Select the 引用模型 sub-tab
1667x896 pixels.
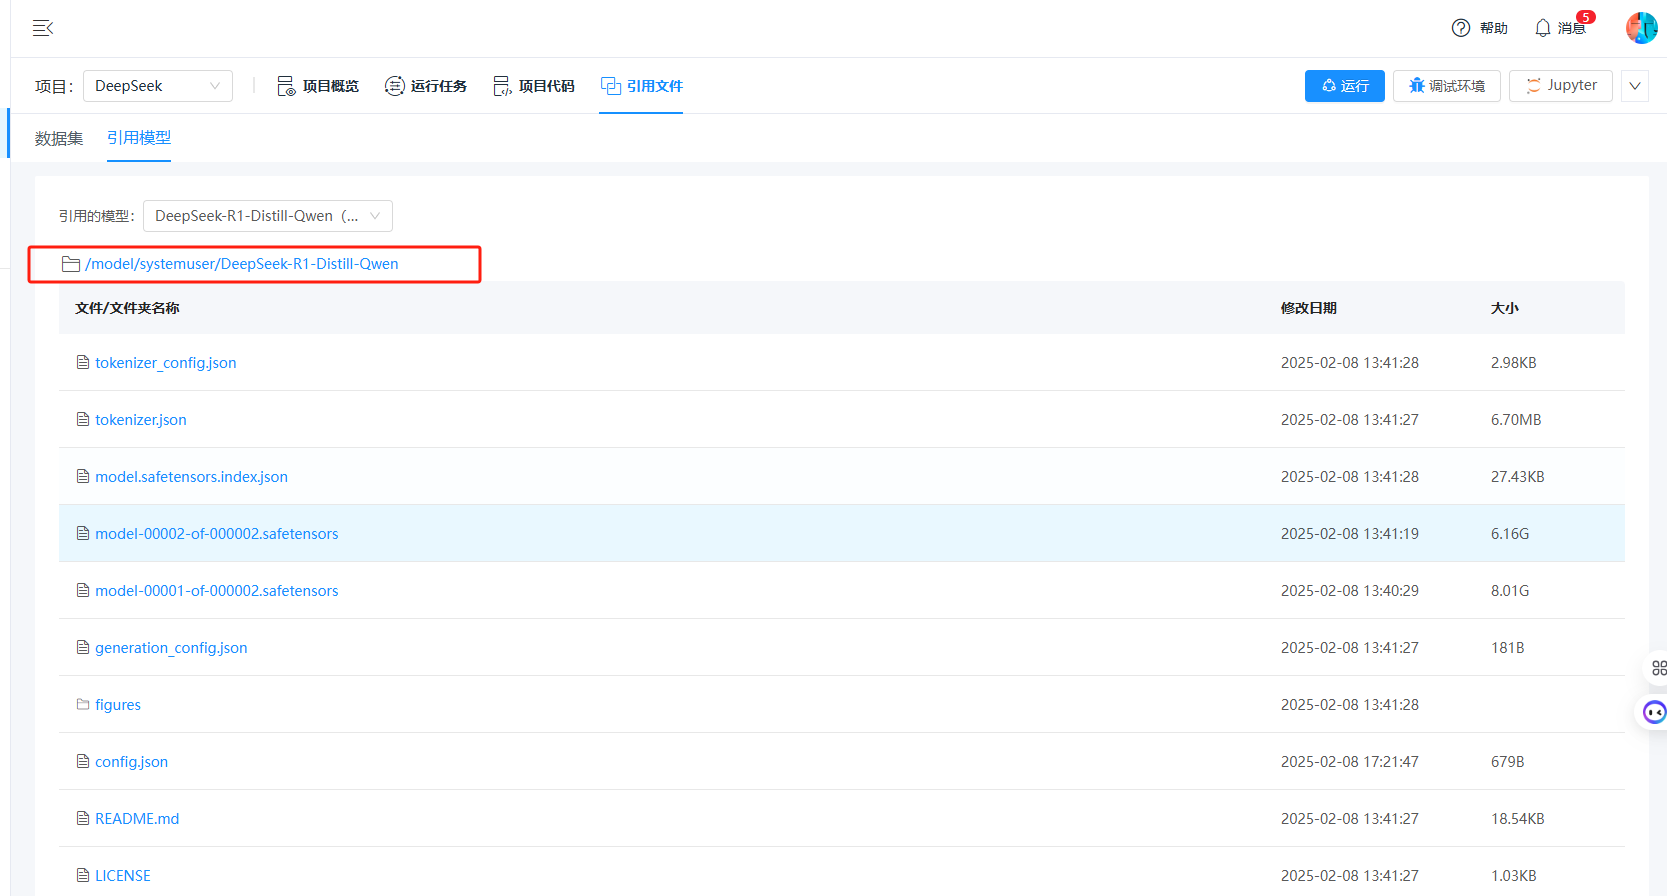pos(139,138)
